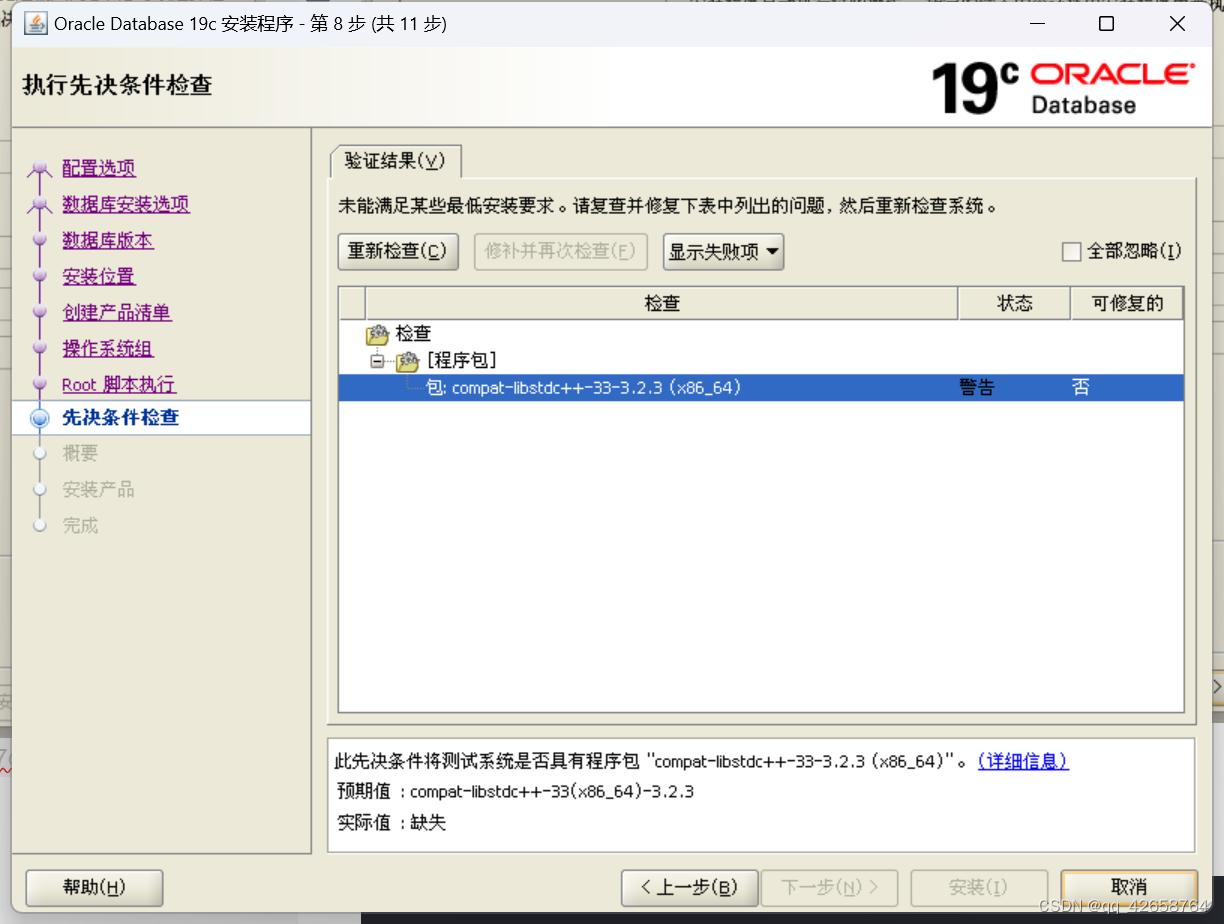Click the 检查 column header
Viewport: 1224px width, 924px height.
[662, 303]
